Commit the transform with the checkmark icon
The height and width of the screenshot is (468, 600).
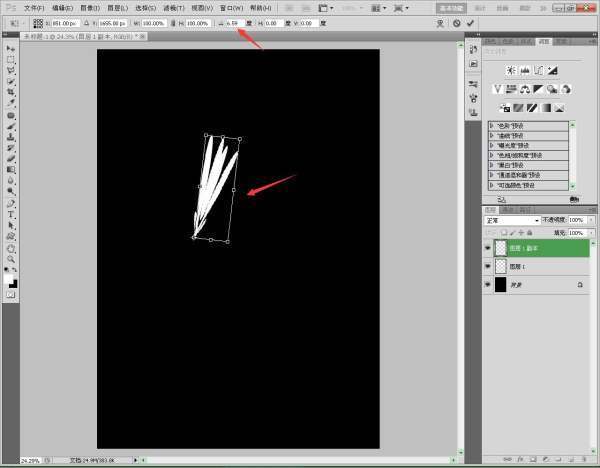coord(470,22)
